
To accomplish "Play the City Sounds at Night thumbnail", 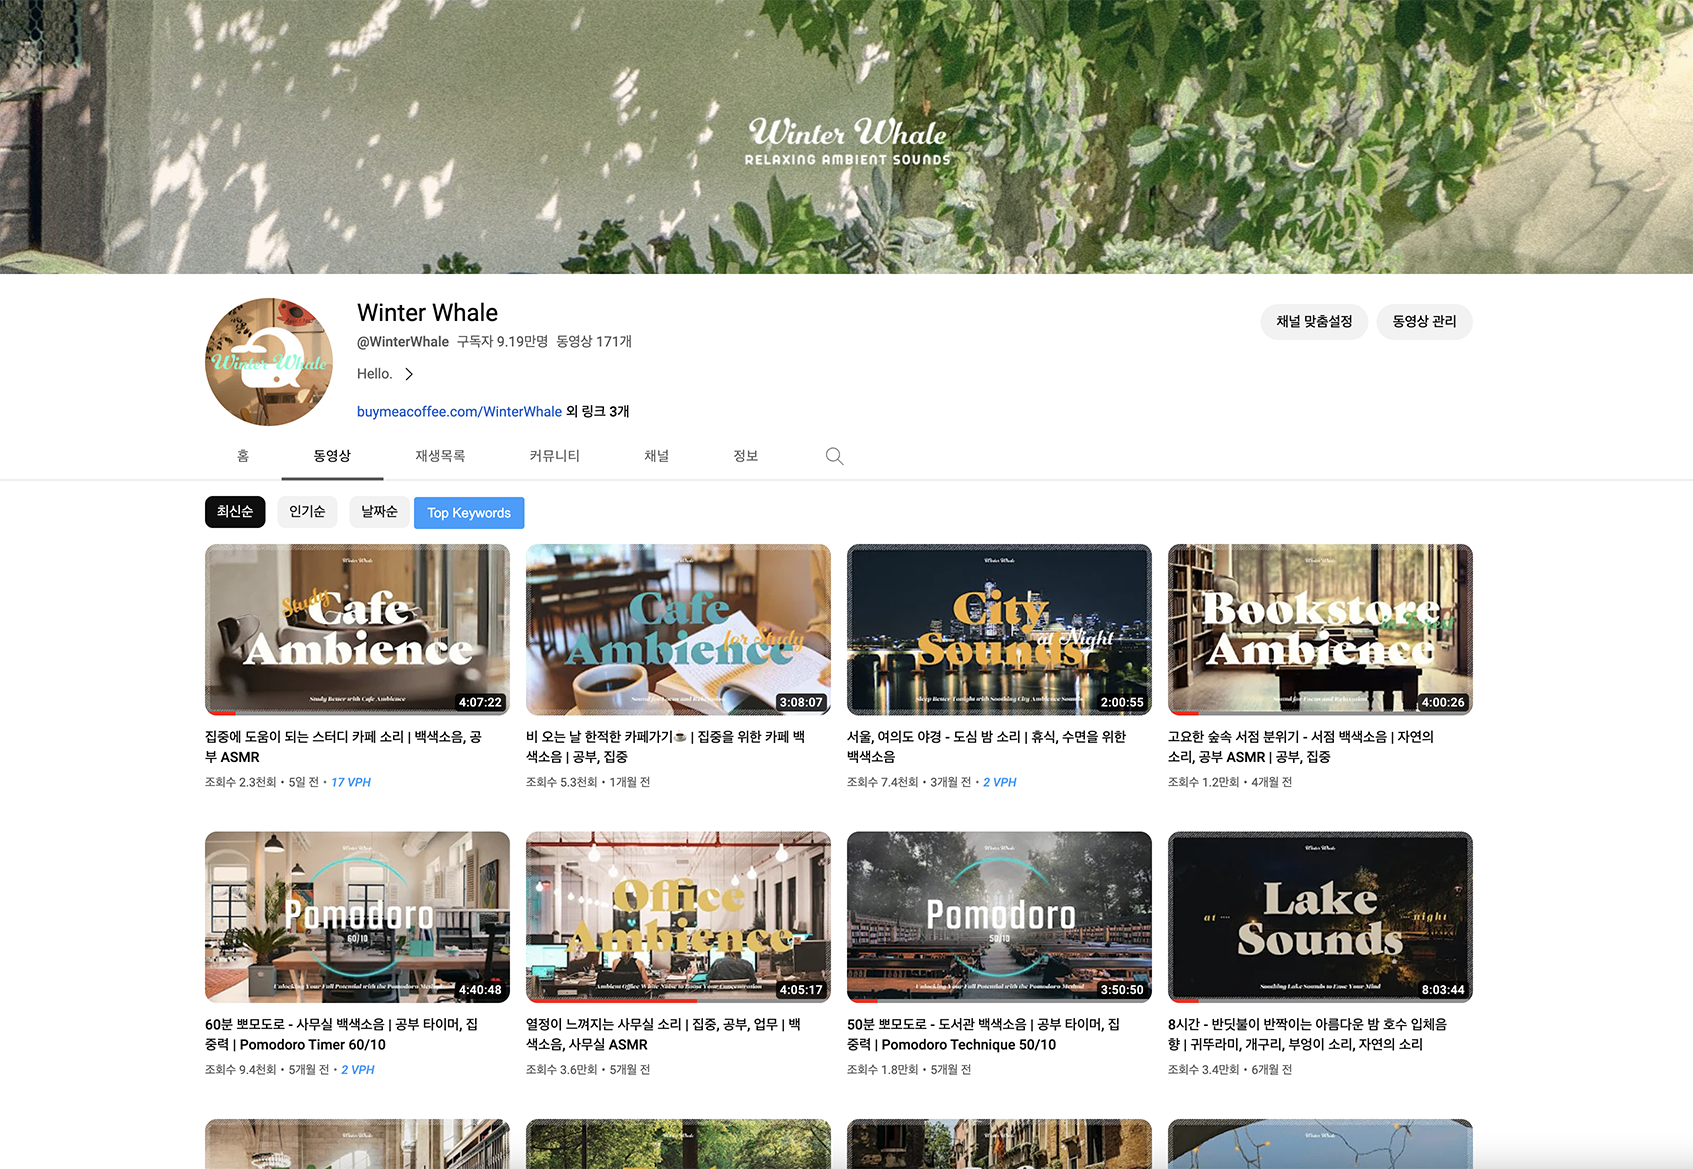I will tap(999, 630).
